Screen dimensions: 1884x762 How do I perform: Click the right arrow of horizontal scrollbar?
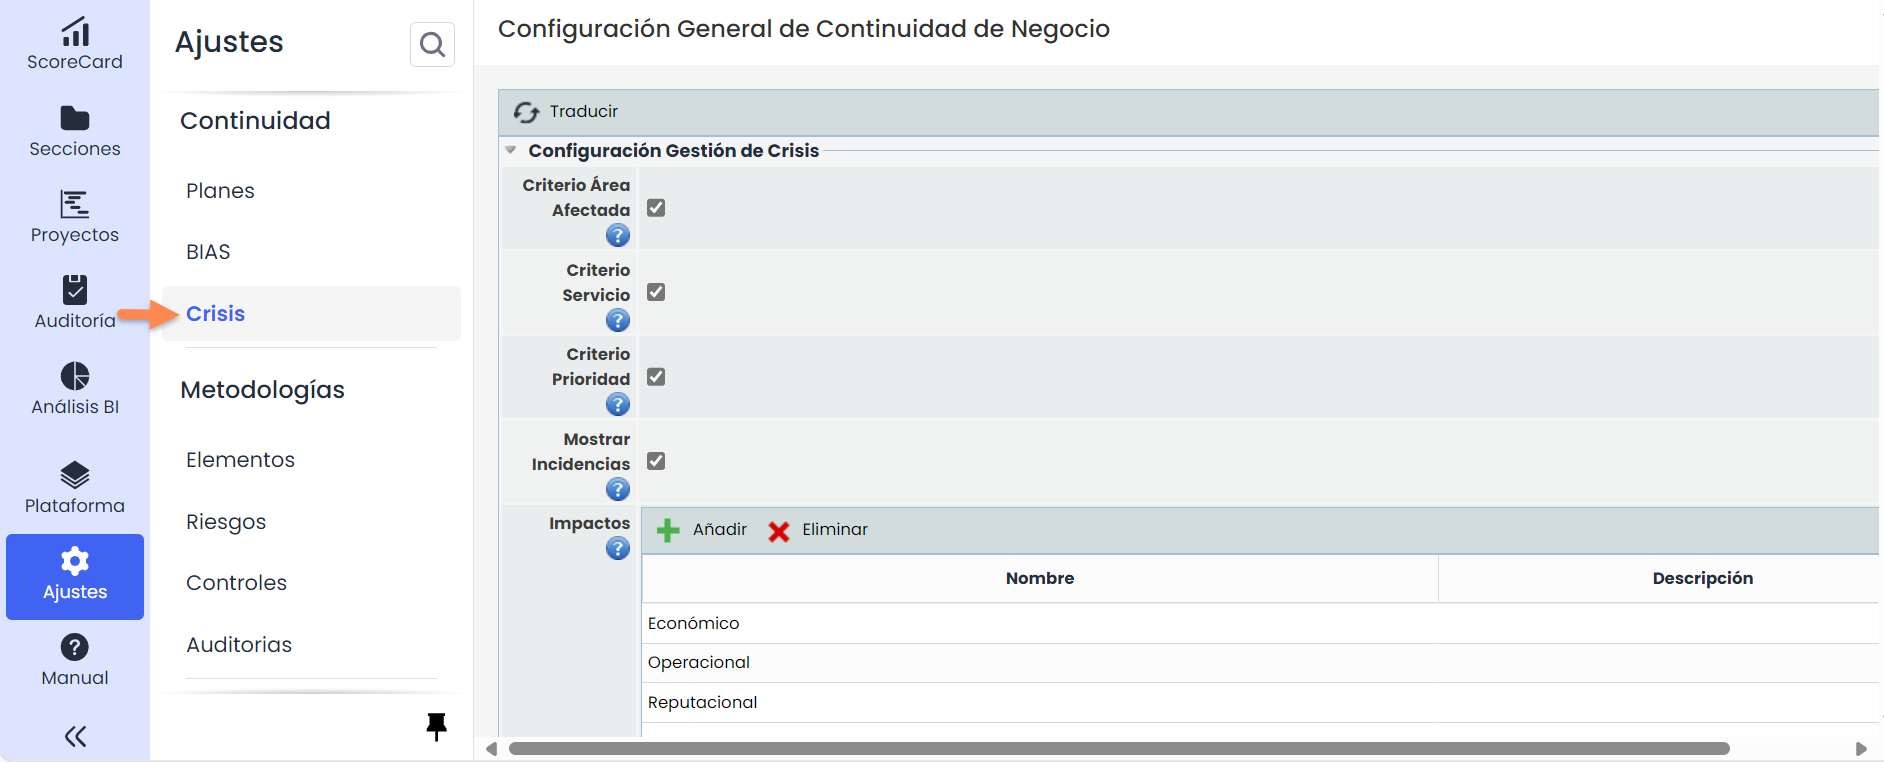(x=1860, y=749)
